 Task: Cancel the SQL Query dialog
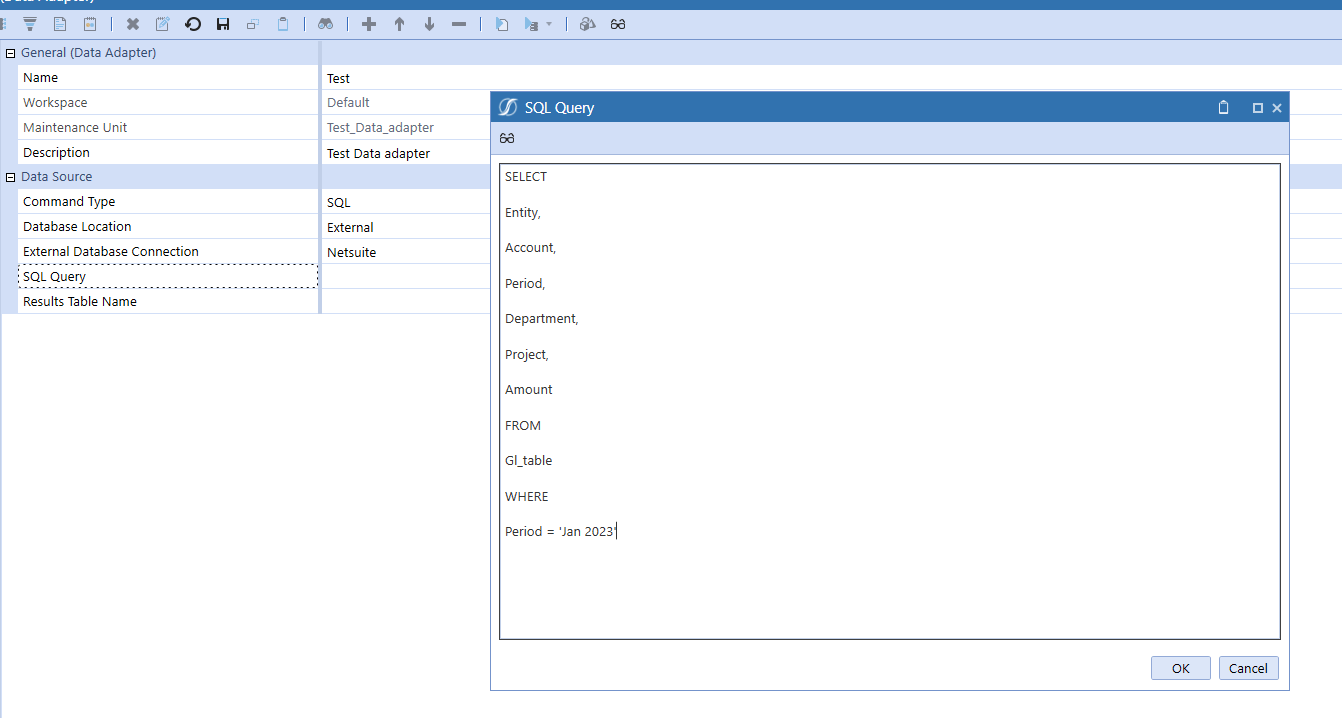click(x=1249, y=668)
